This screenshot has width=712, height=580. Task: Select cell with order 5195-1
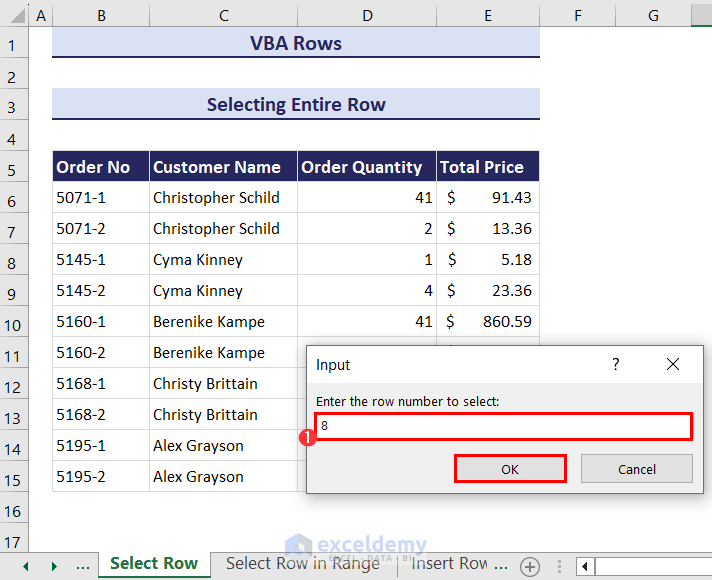coord(101,446)
